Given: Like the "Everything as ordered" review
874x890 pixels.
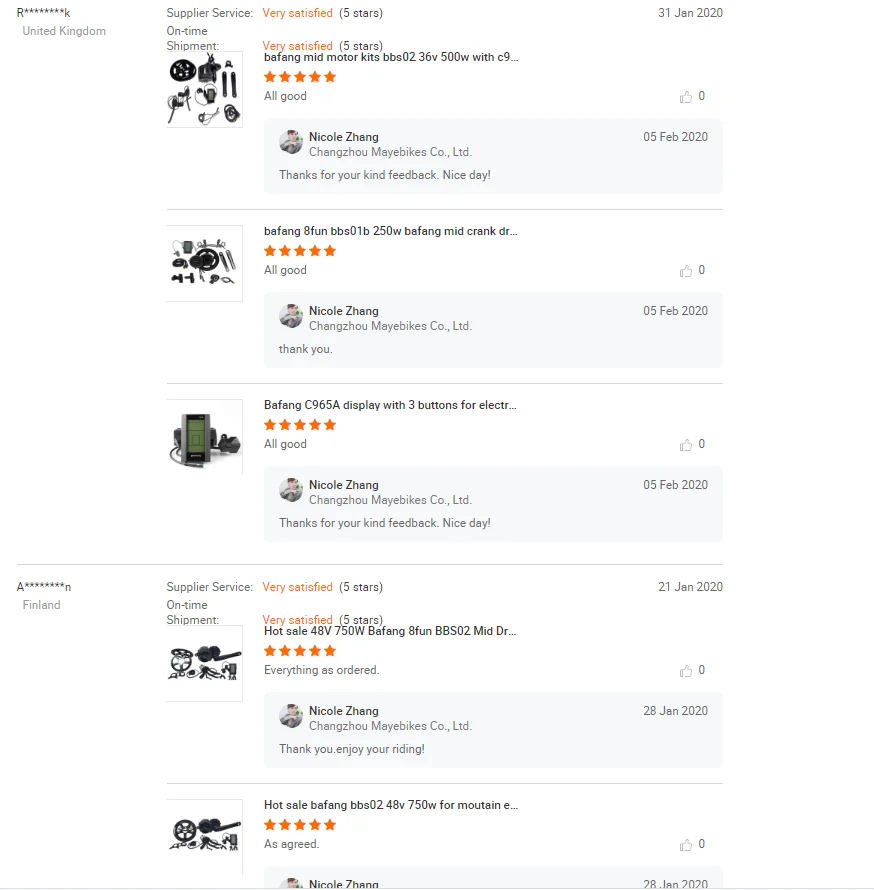Looking at the screenshot, I should click(686, 671).
